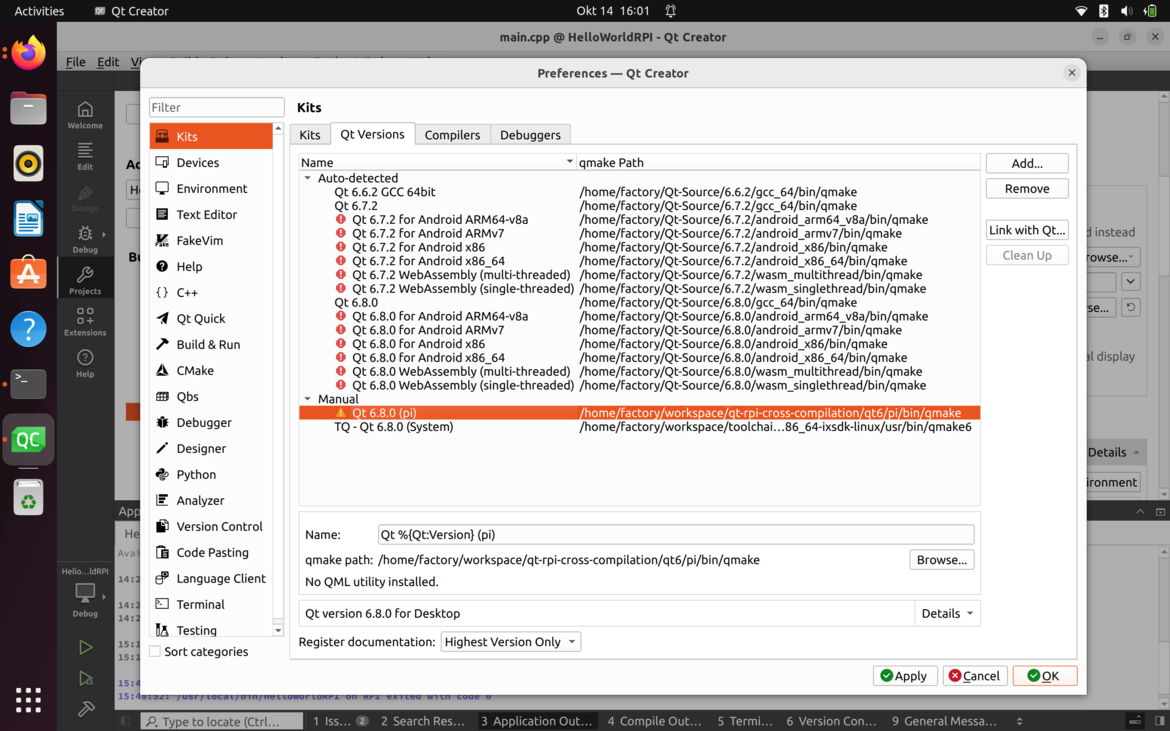The width and height of the screenshot is (1170, 731).
Task: Open the Devices preferences category
Action: (x=211, y=163)
